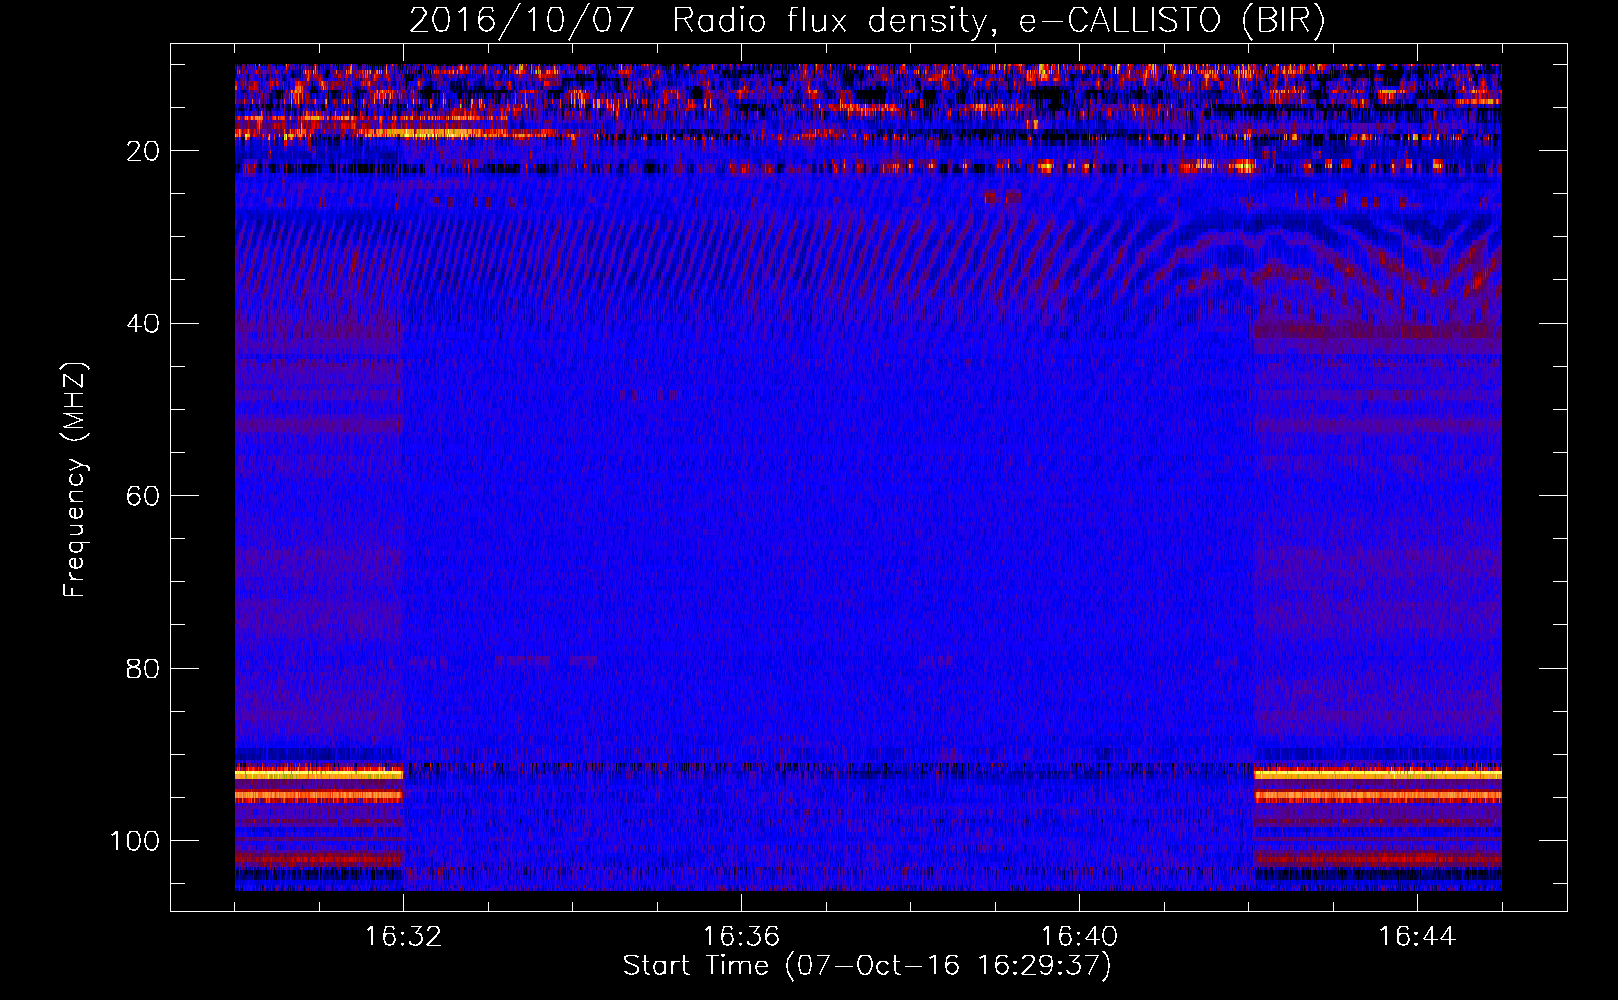Click the 60 MHz frequency tick label

tap(143, 496)
